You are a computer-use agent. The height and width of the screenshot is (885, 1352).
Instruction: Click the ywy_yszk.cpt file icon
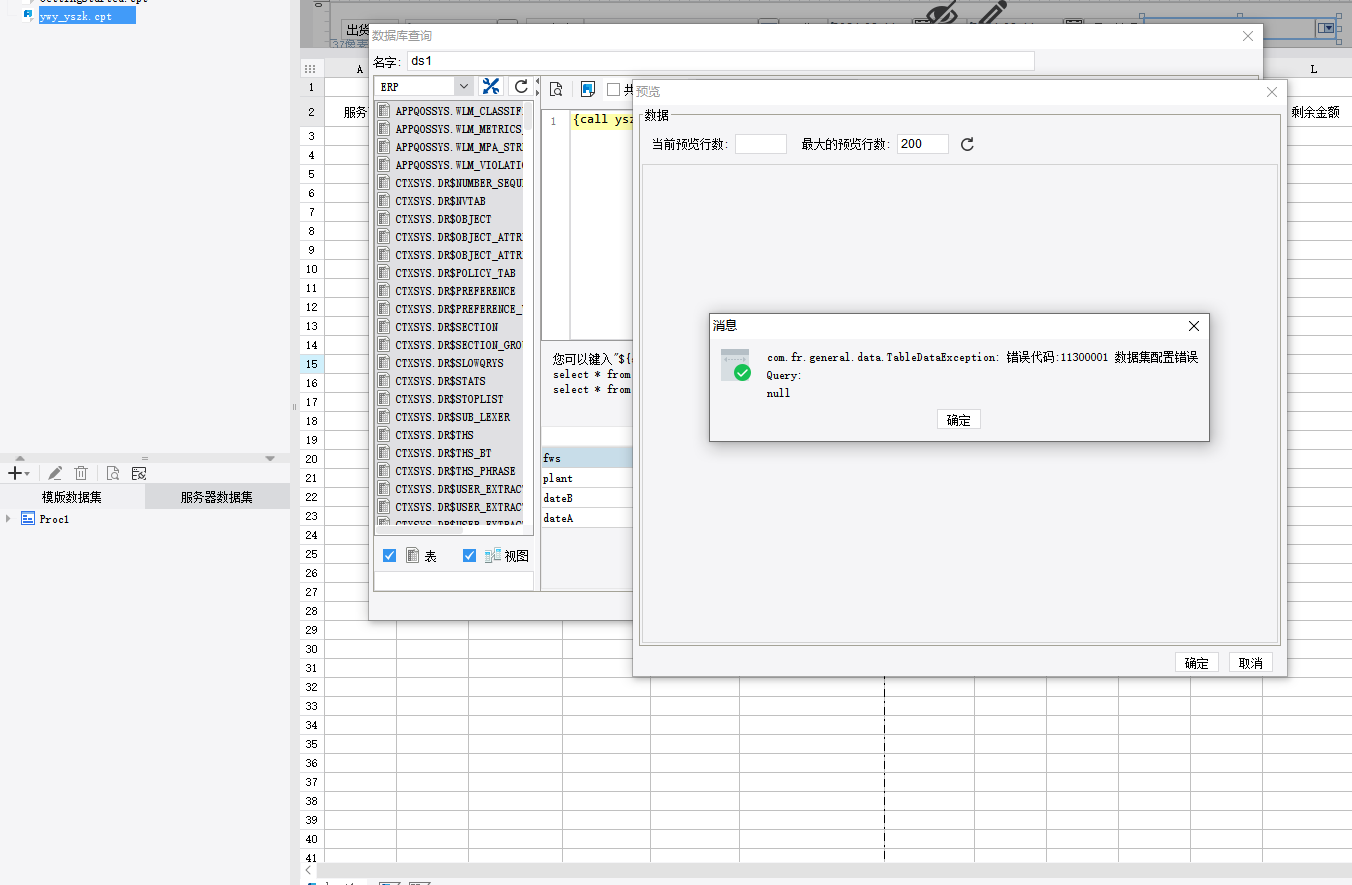coord(28,17)
